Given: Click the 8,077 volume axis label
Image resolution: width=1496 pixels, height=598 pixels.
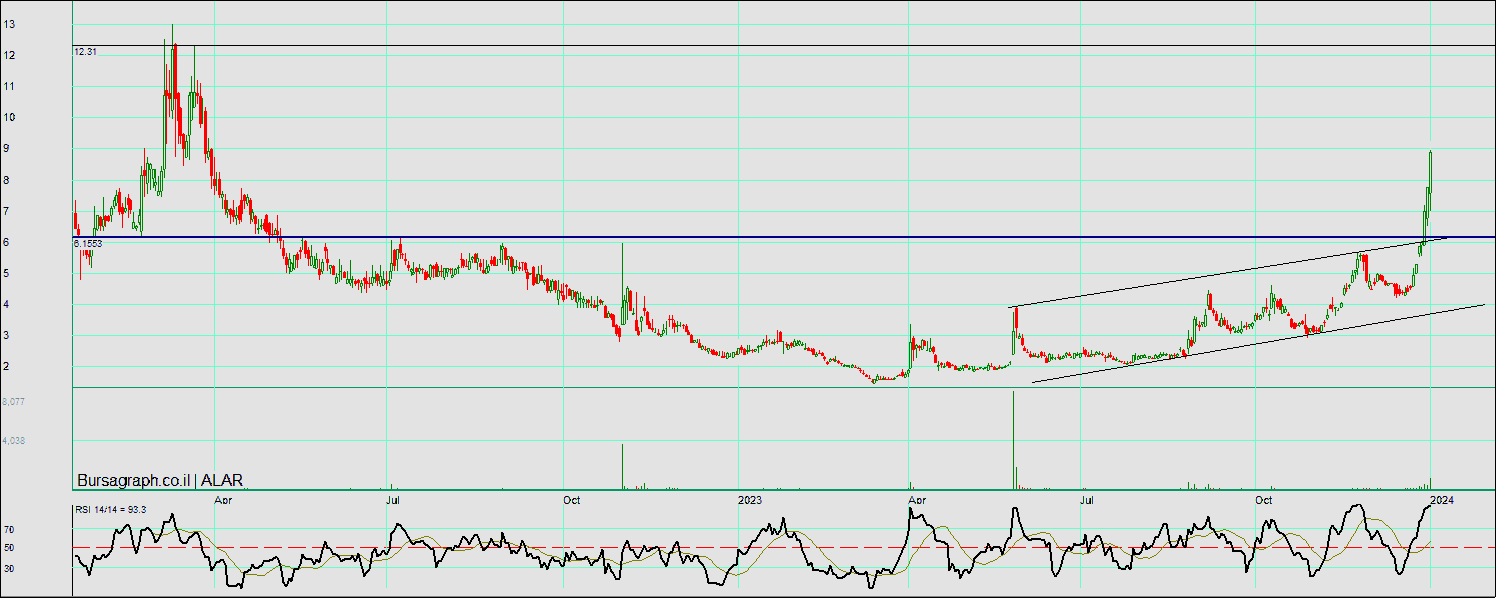Looking at the screenshot, I should [13, 401].
